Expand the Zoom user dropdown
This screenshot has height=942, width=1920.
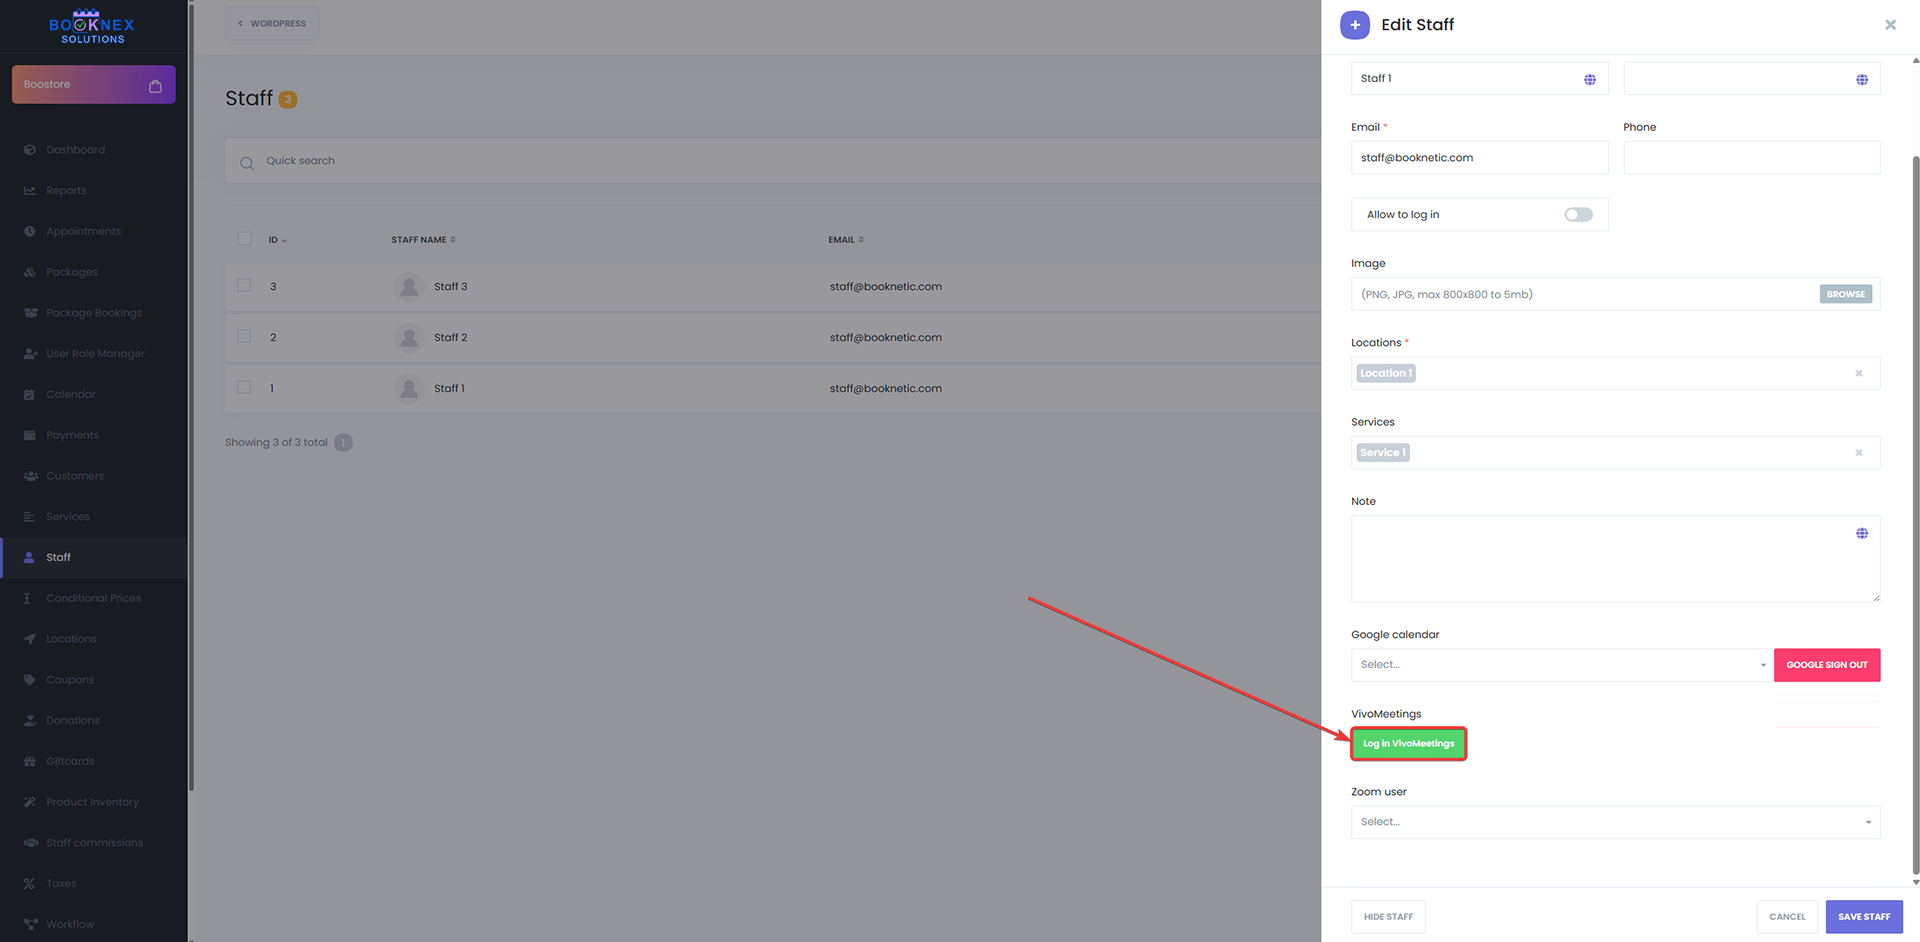(1614, 822)
